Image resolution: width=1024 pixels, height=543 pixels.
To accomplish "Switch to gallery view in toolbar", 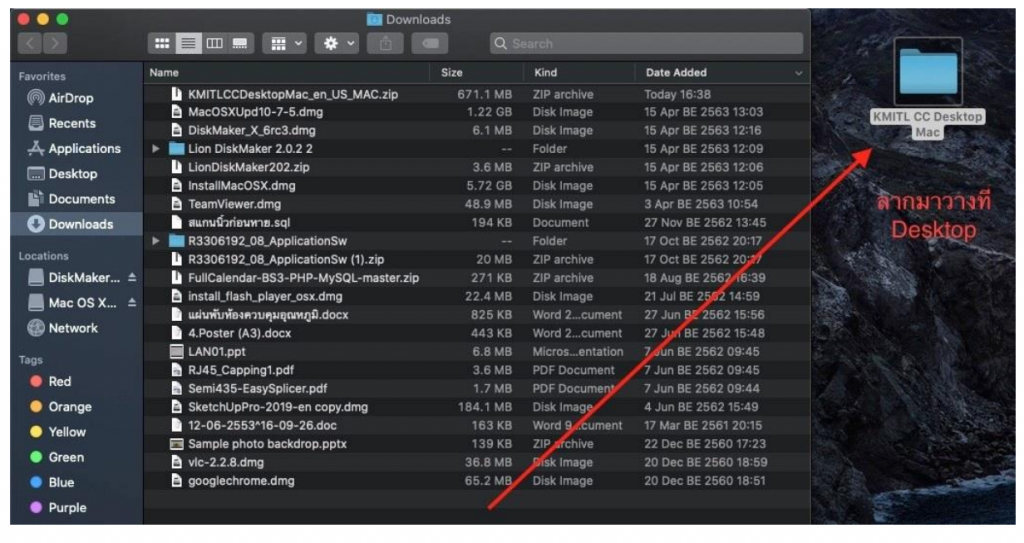I will click(240, 43).
